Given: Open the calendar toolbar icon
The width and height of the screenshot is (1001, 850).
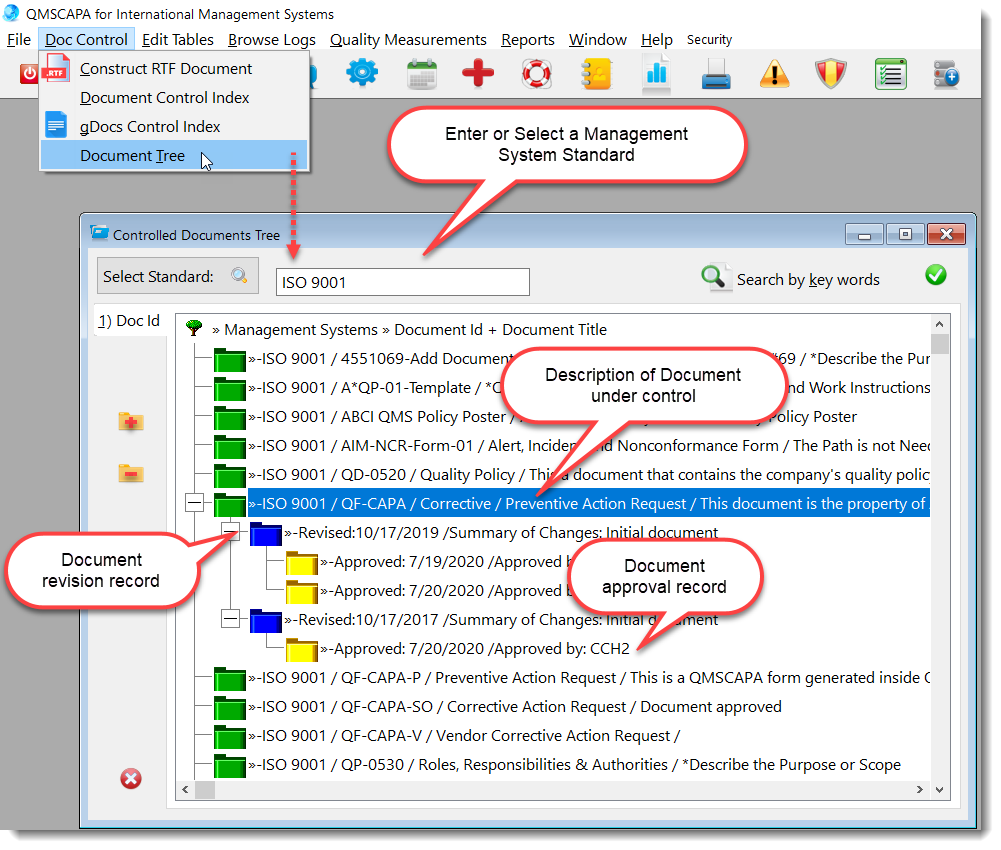Looking at the screenshot, I should 421,73.
